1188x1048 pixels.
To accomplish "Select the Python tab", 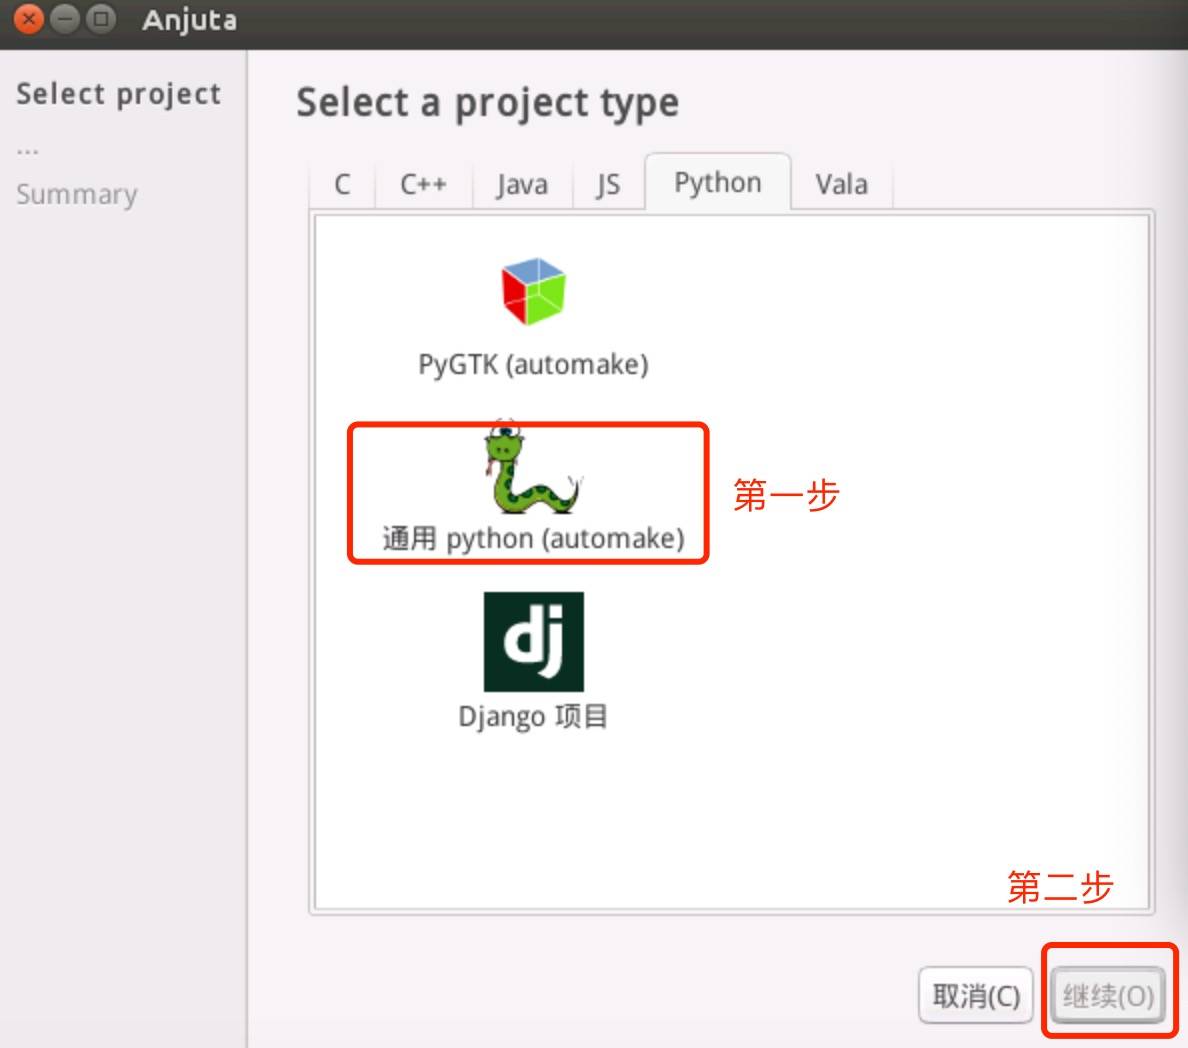I will (717, 182).
